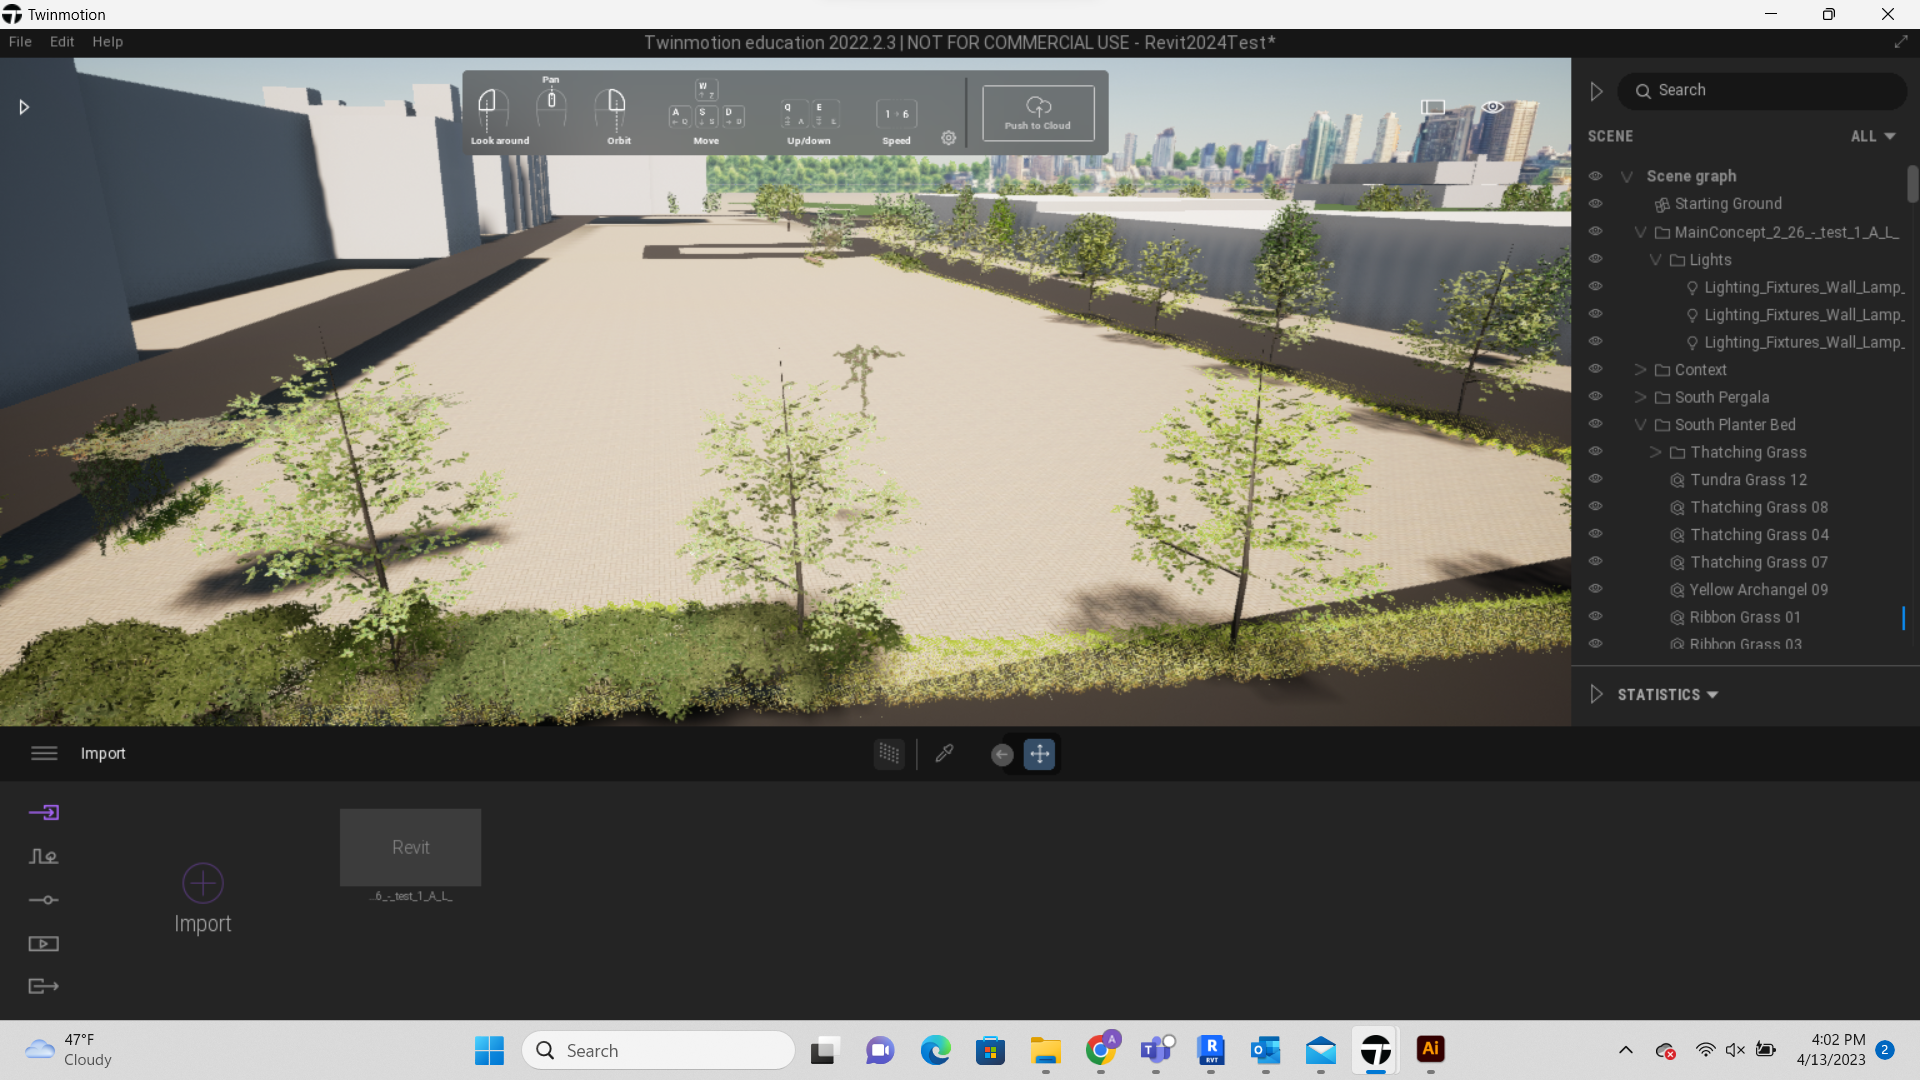Toggle visibility of Thatching Grass 08
1920x1080 pixels.
click(x=1595, y=506)
